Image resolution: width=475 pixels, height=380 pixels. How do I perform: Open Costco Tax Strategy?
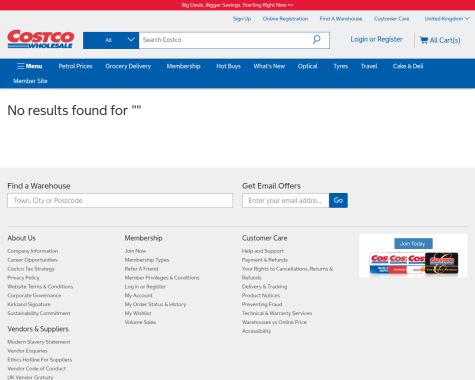(31, 269)
